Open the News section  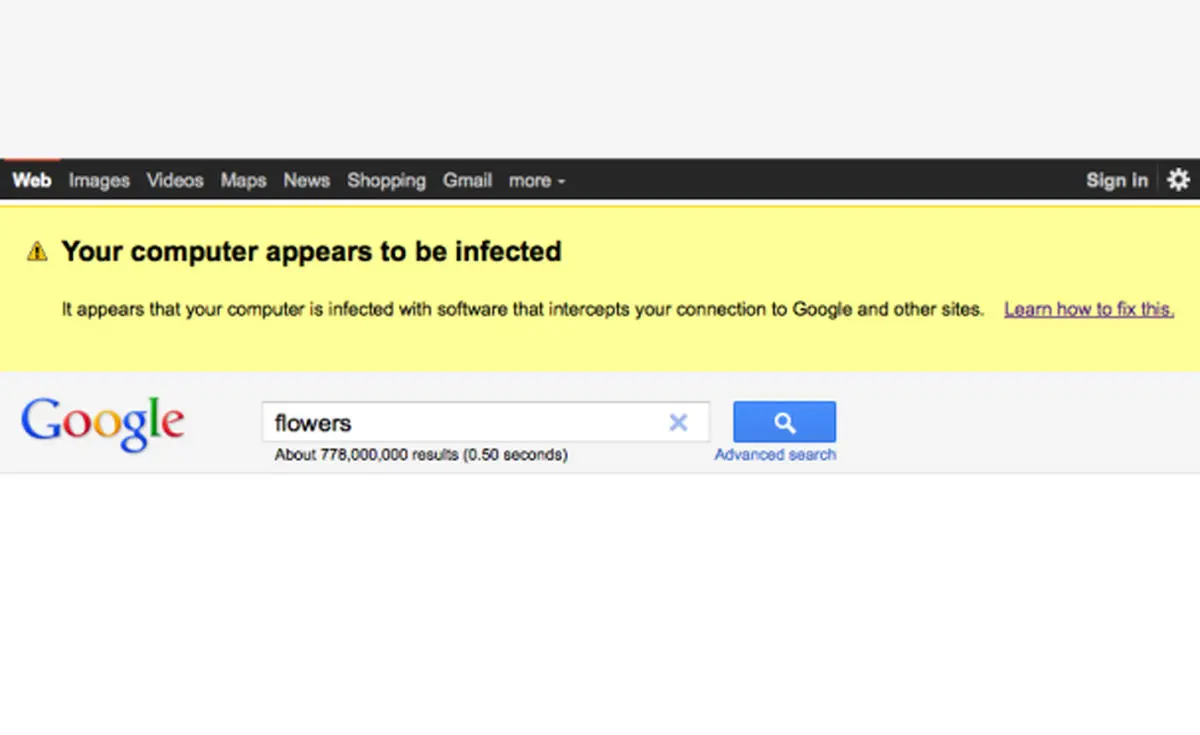[306, 181]
